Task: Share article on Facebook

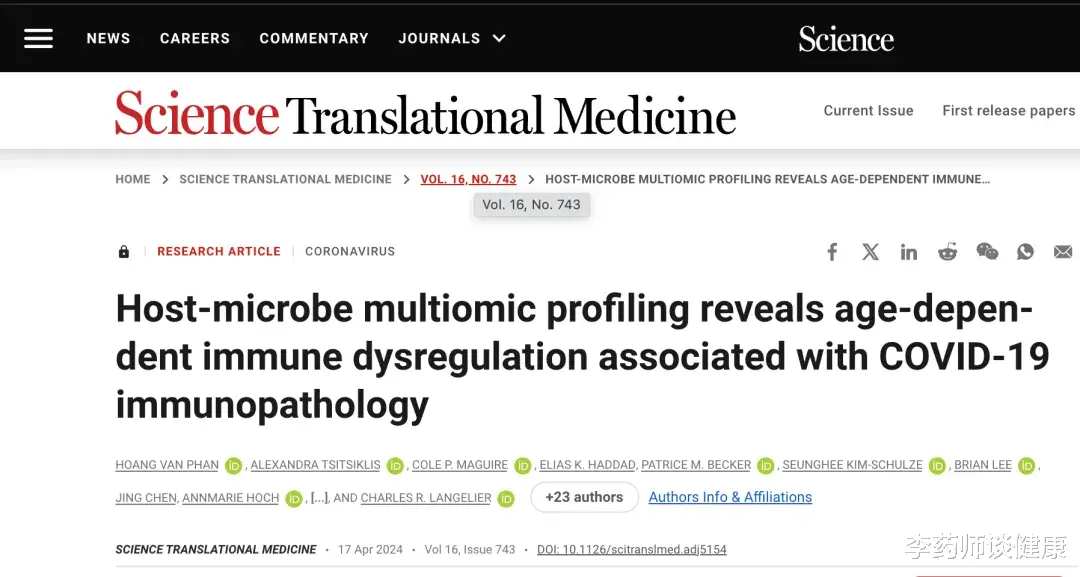Action: (832, 252)
